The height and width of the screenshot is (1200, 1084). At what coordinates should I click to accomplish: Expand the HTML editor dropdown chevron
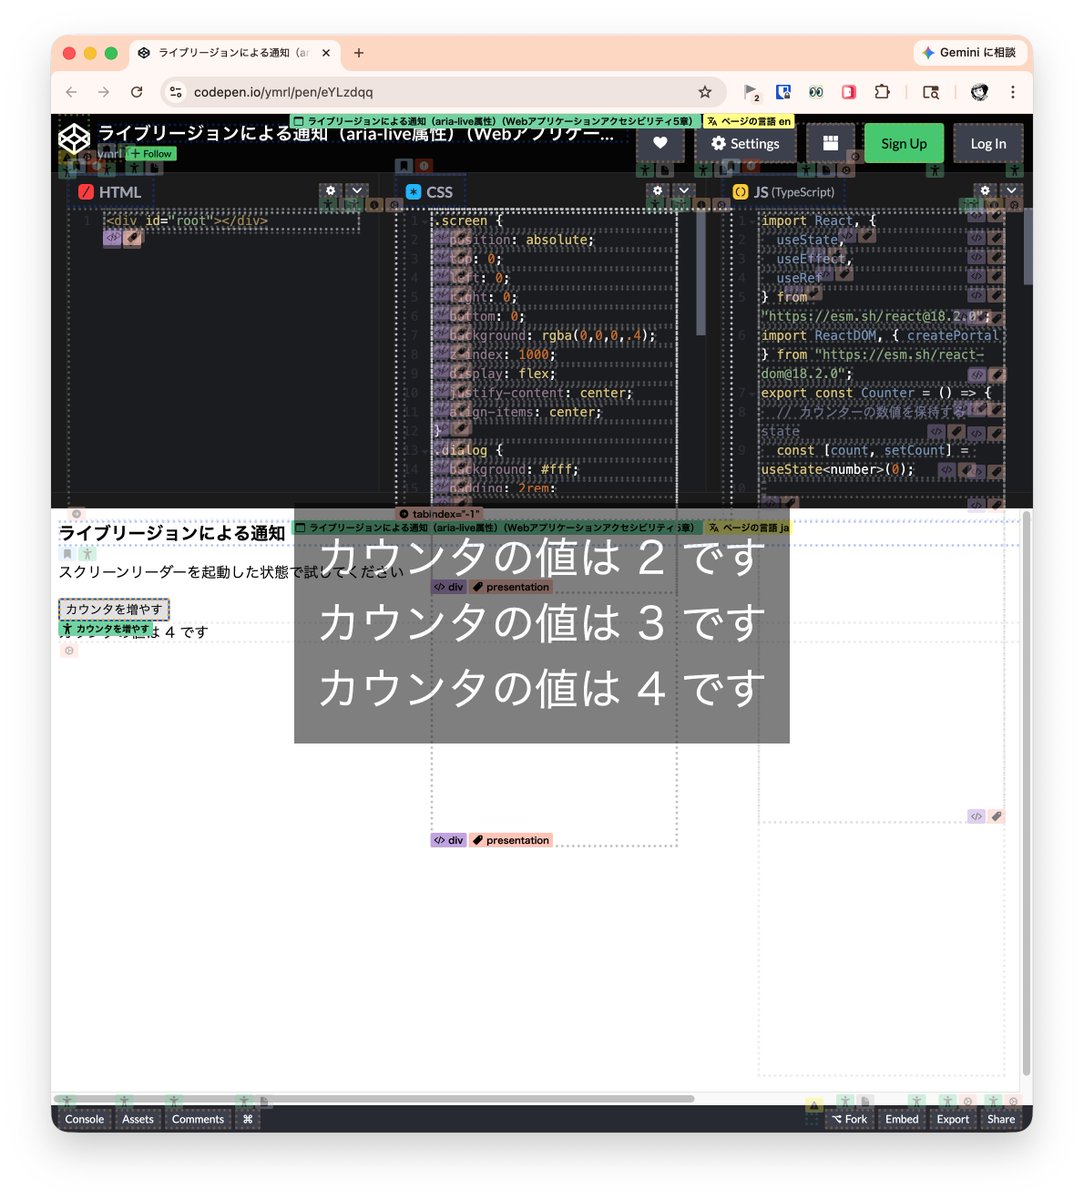[357, 190]
